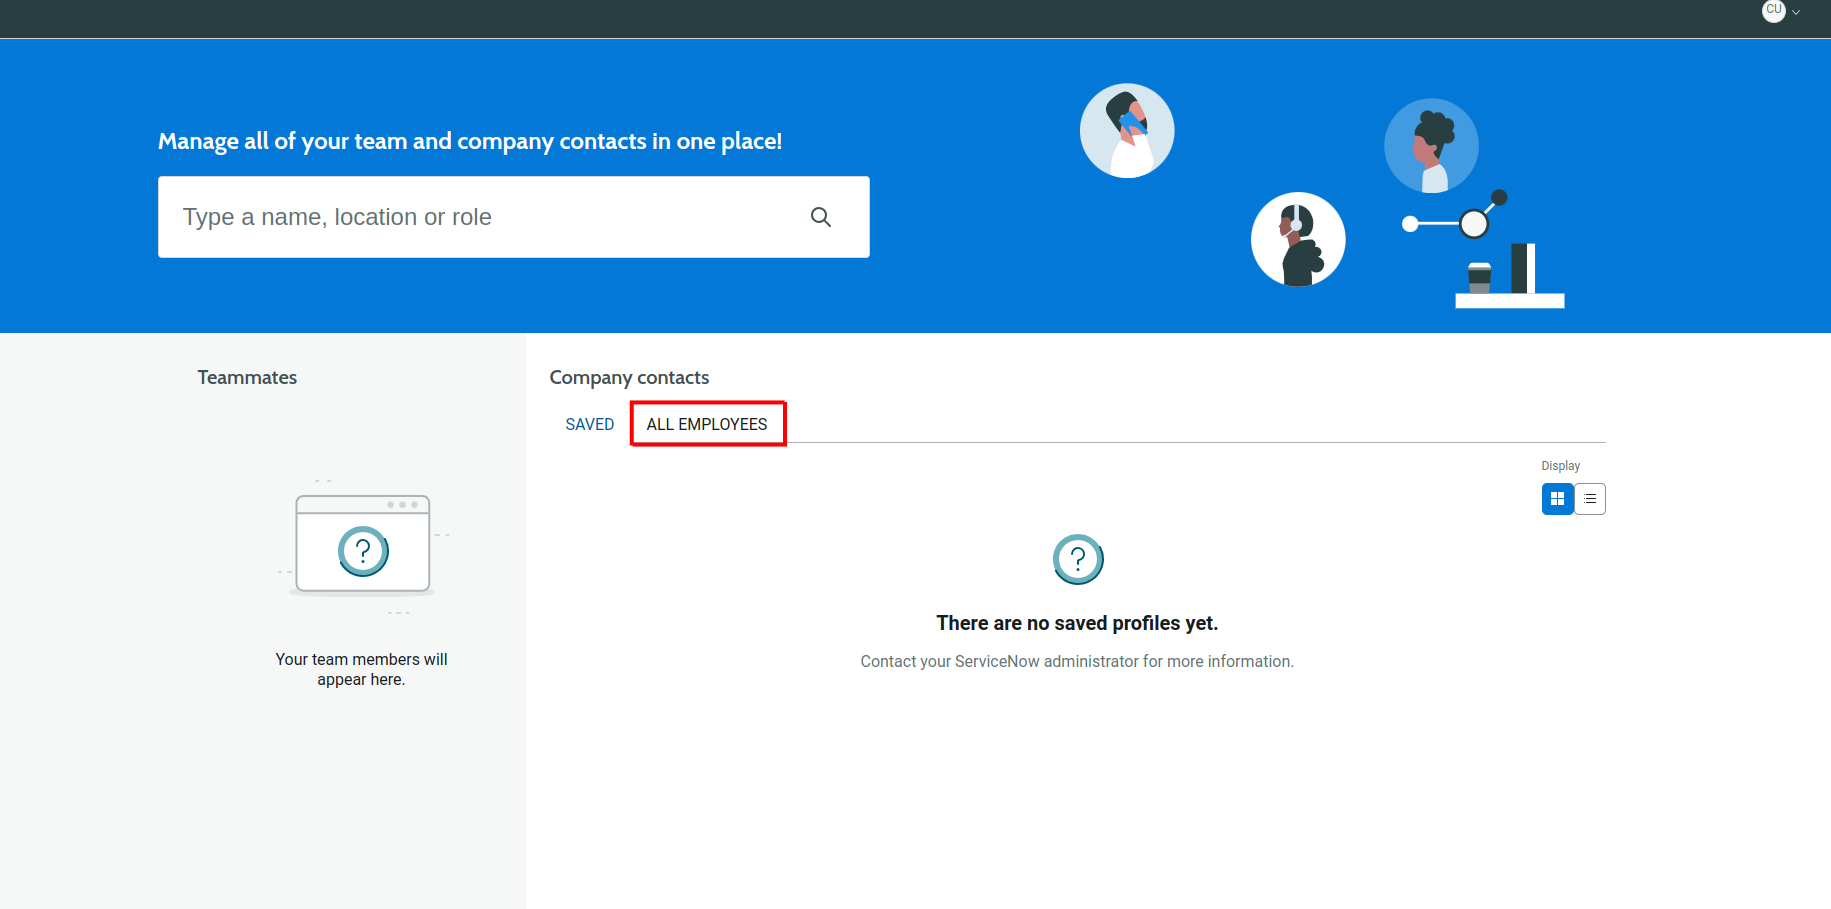
Task: Click the woman-on-phone avatar illustration
Action: pyautogui.click(x=1127, y=131)
